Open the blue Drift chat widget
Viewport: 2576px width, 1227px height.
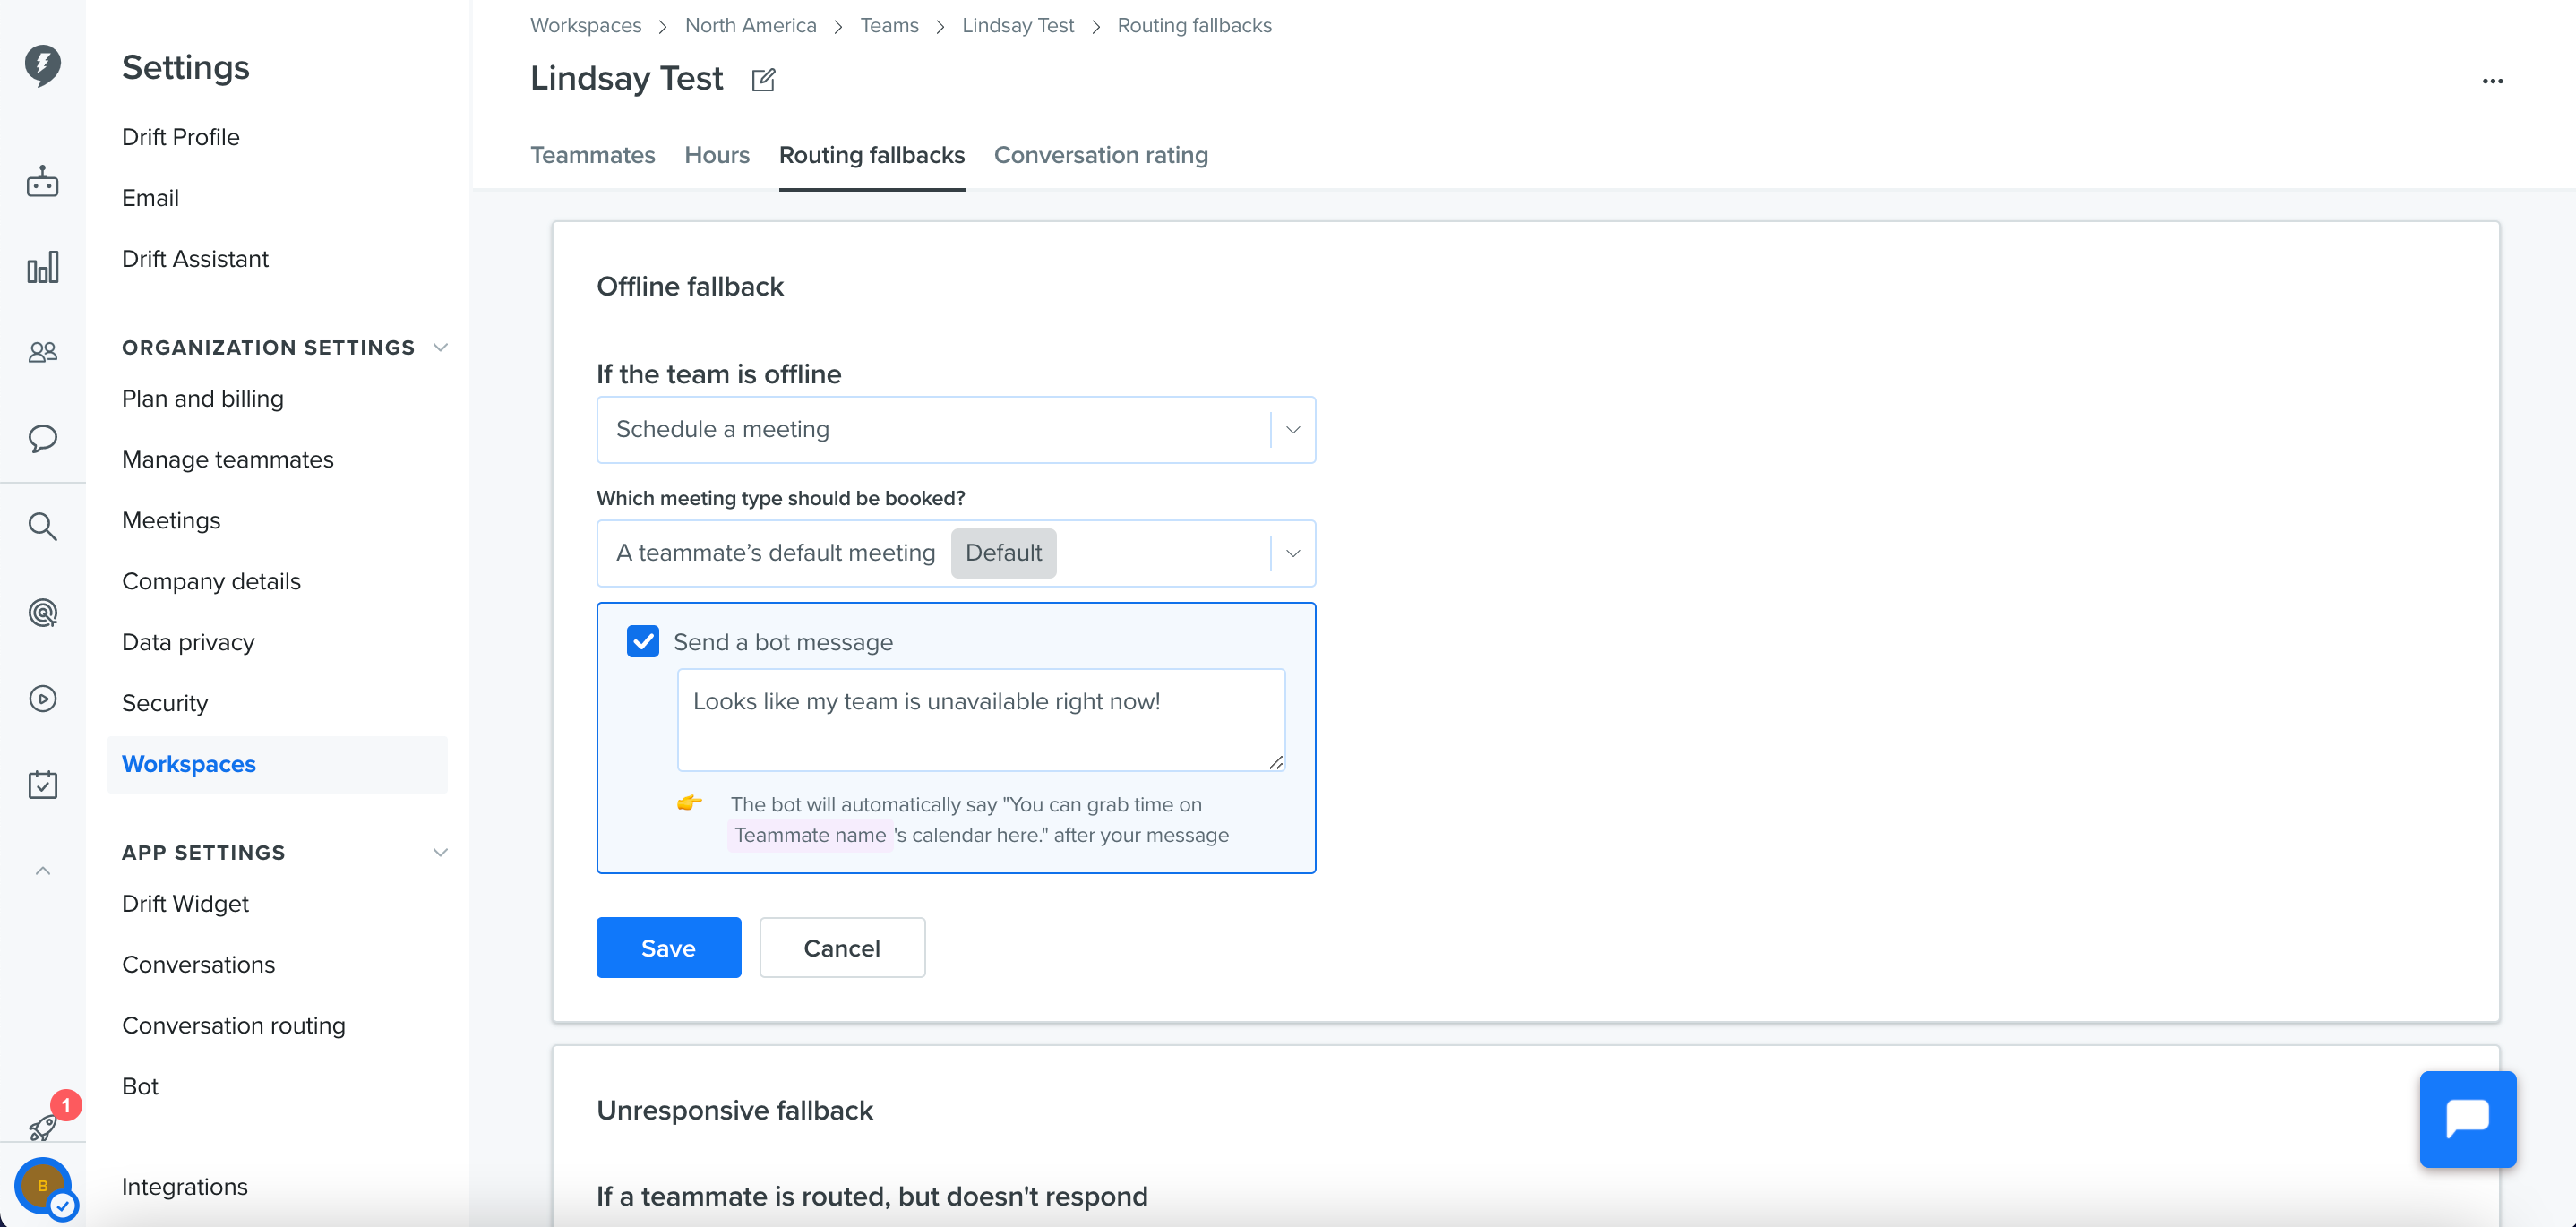[2467, 1119]
